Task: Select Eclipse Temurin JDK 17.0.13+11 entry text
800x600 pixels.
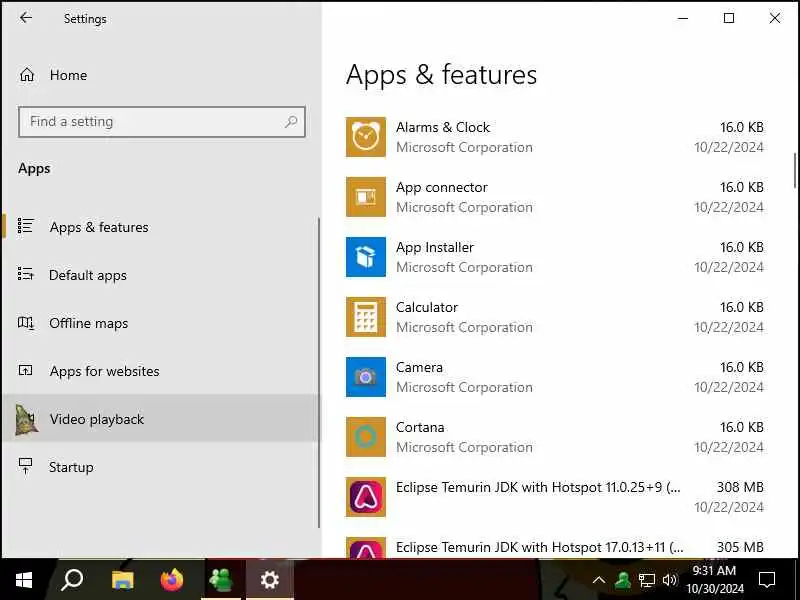Action: (x=540, y=547)
